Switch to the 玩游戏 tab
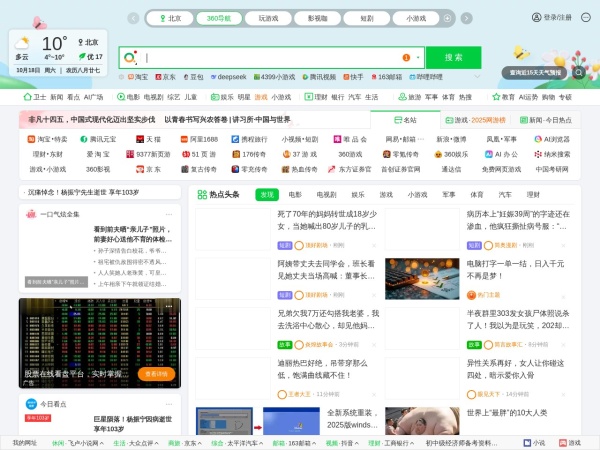The height and width of the screenshot is (450, 600). coord(268,18)
